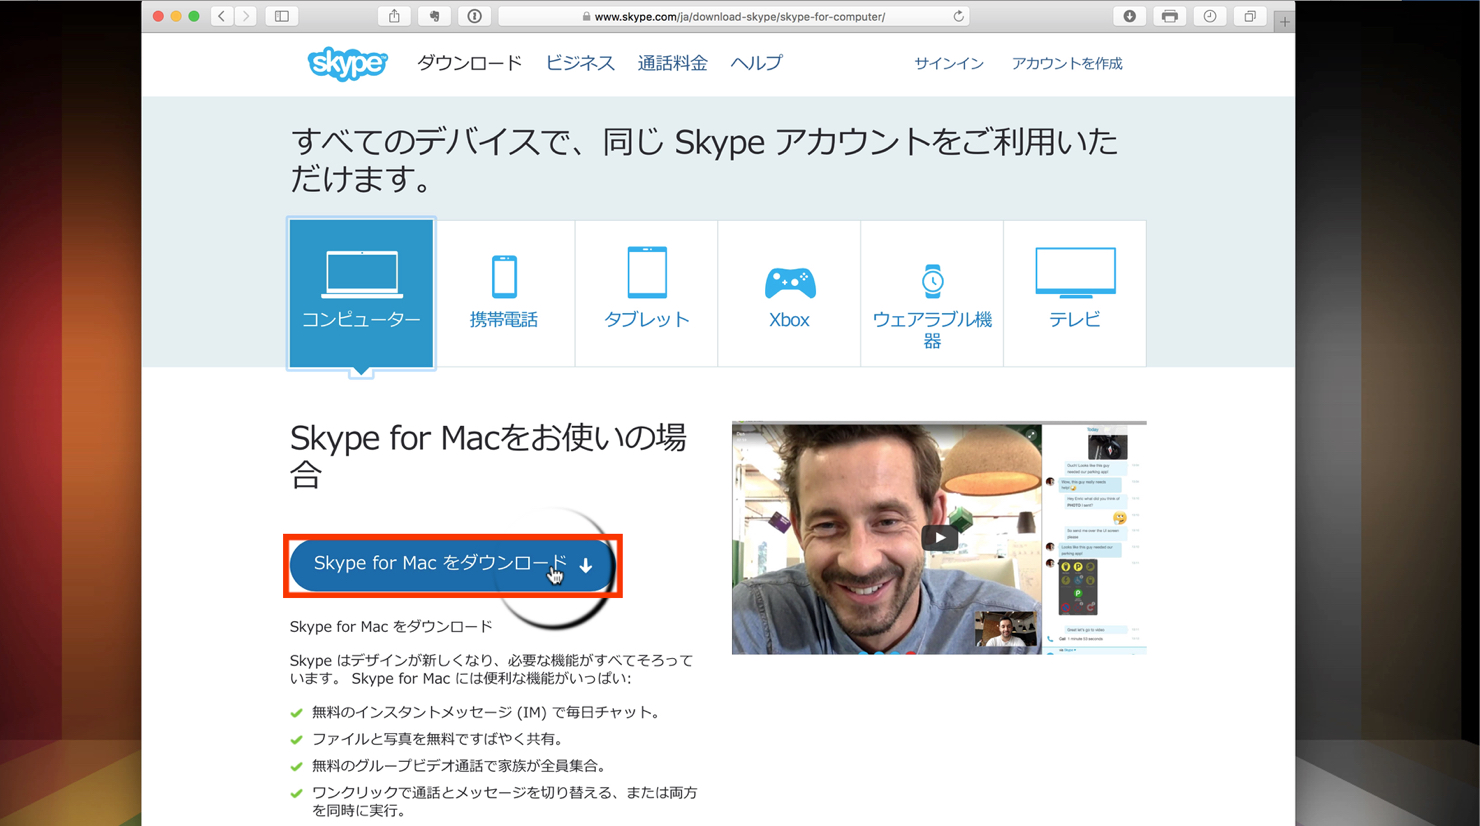Show downloads with the download arrow icon
The height and width of the screenshot is (826, 1480).
[1129, 16]
